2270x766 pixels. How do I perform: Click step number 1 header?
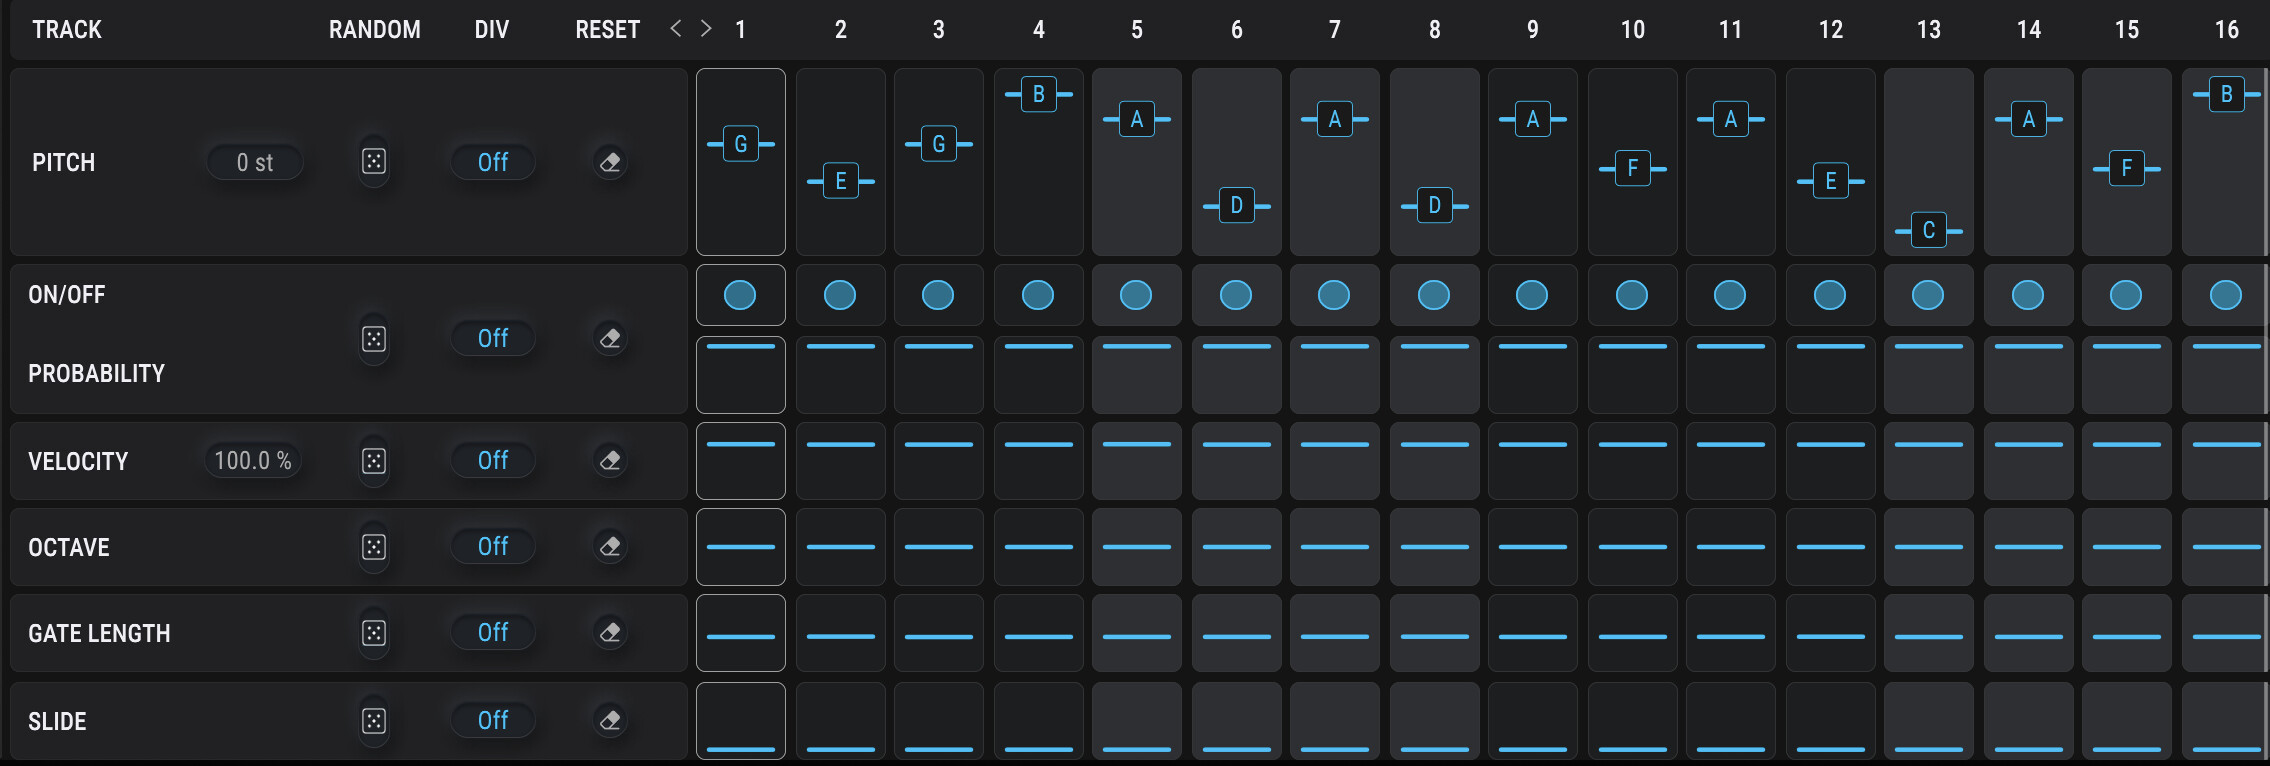(740, 30)
